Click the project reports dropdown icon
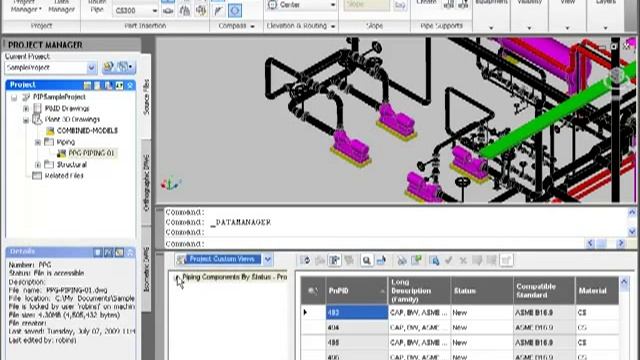 pos(124,67)
